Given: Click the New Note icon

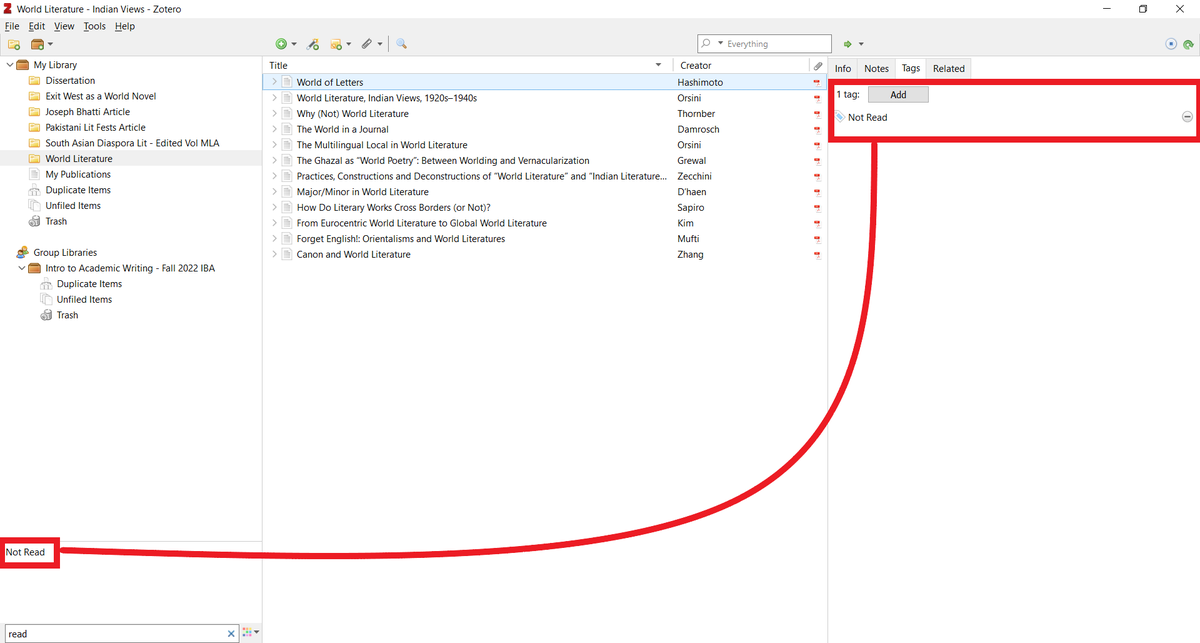Looking at the screenshot, I should pos(336,44).
